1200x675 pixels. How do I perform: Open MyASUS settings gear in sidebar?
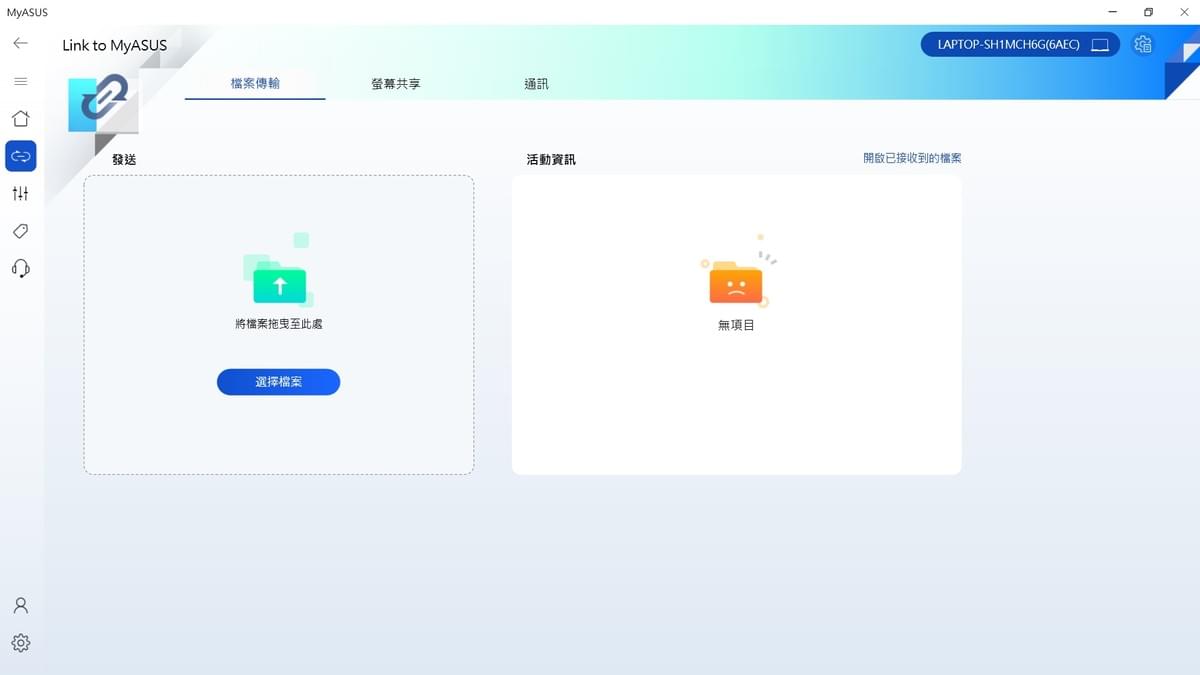20,643
